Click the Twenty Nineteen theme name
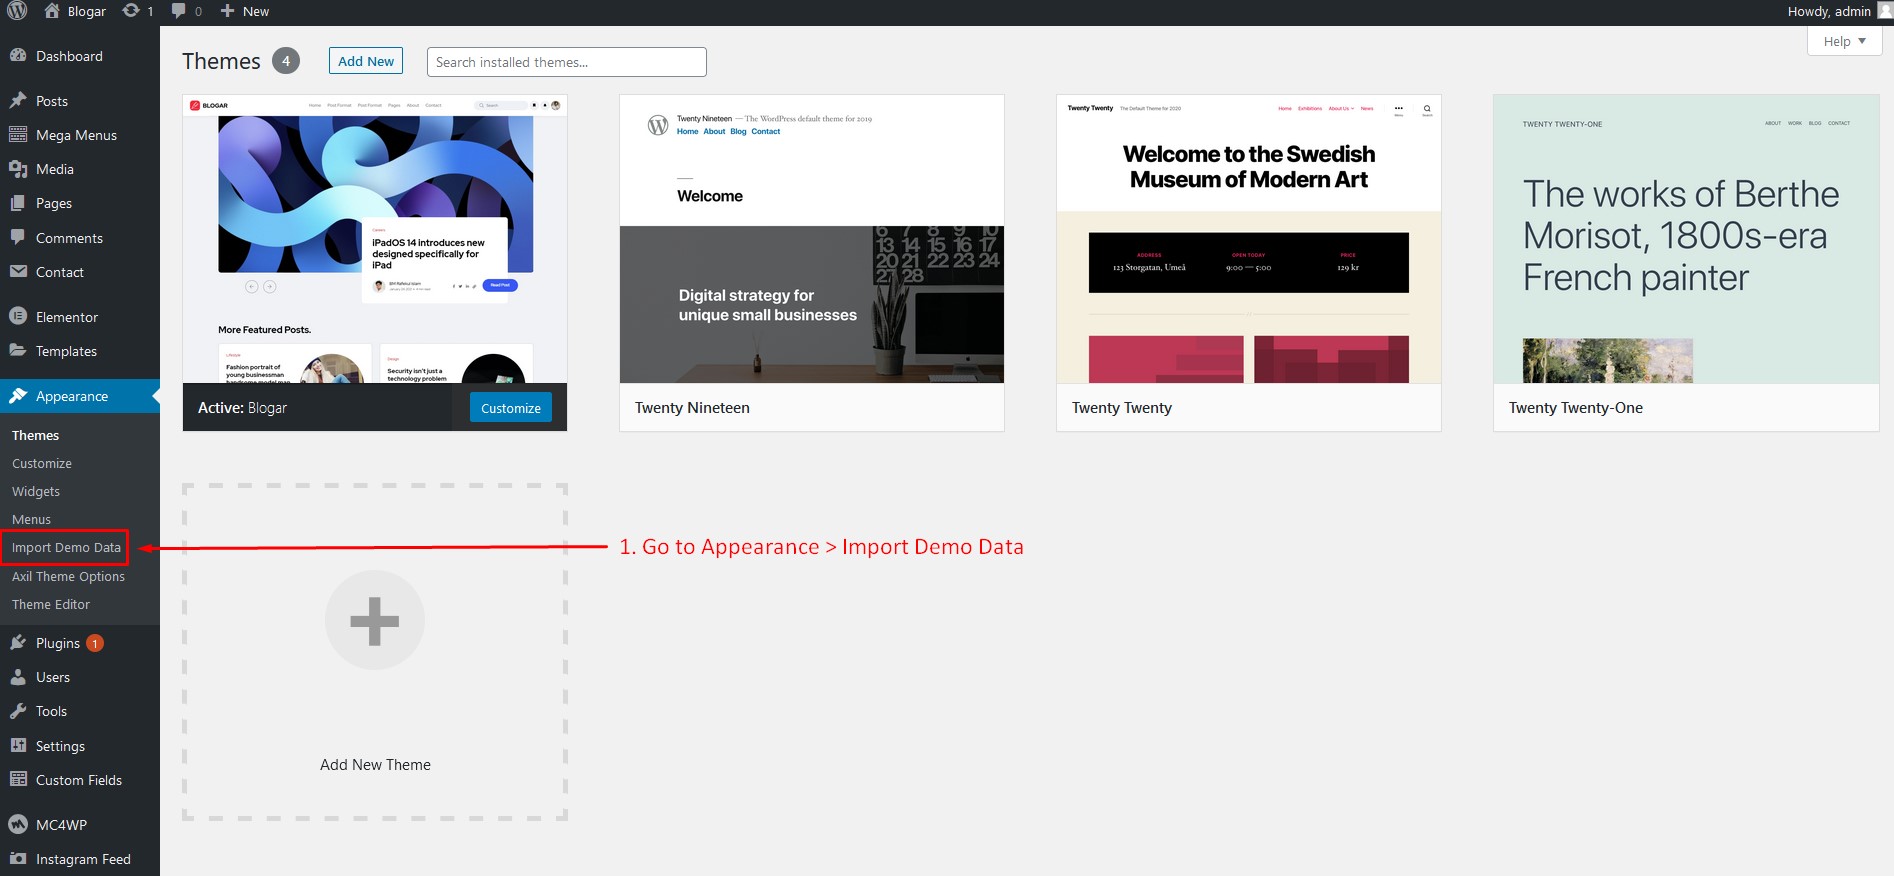 pyautogui.click(x=692, y=407)
